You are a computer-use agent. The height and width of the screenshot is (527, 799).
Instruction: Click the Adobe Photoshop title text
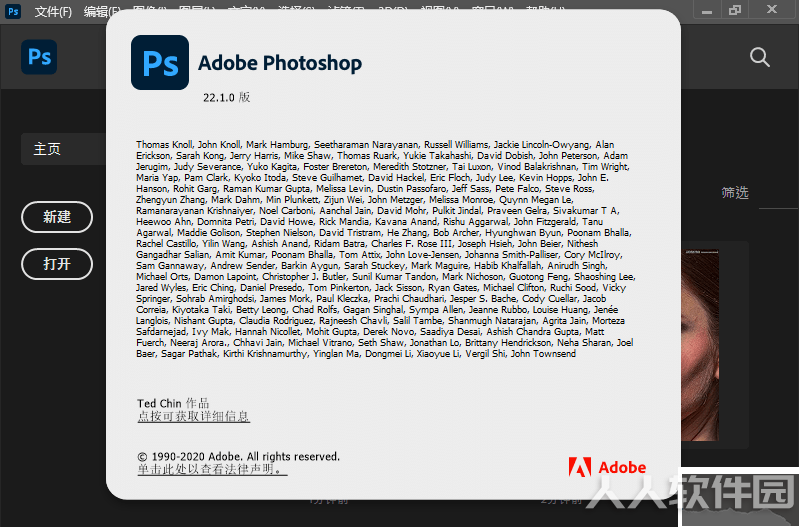pos(280,63)
